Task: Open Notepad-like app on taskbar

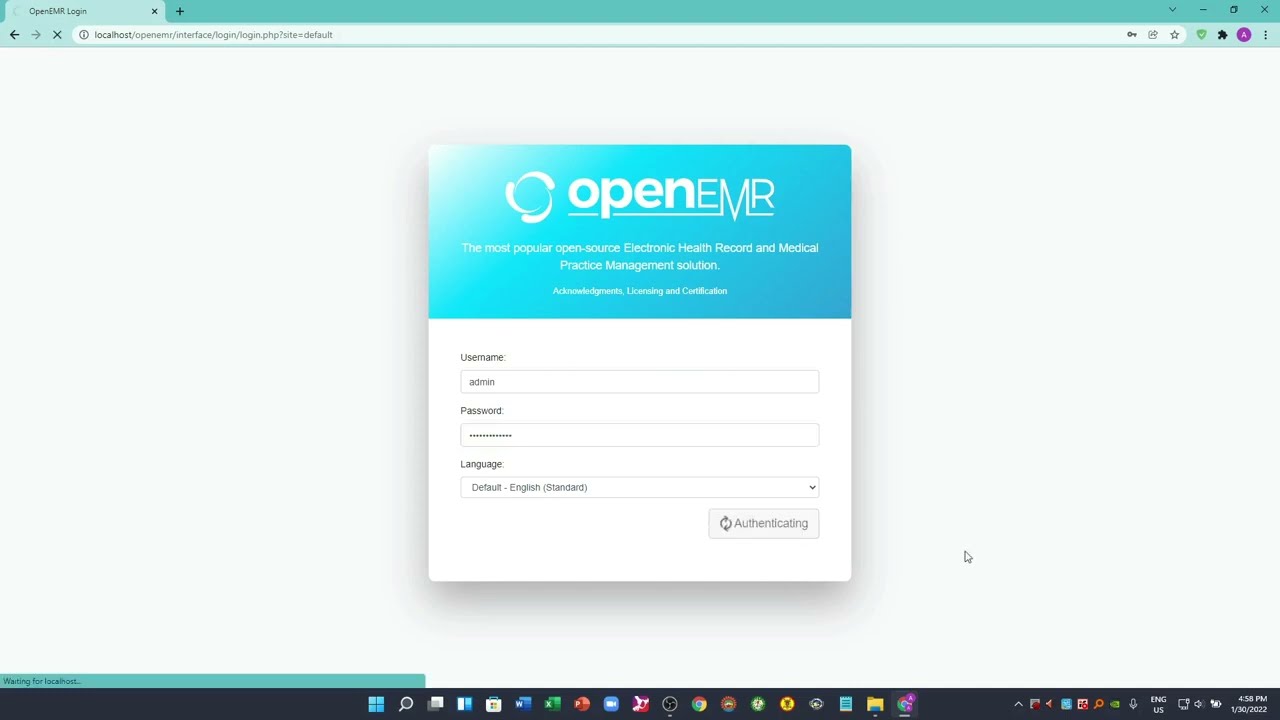Action: coord(846,704)
